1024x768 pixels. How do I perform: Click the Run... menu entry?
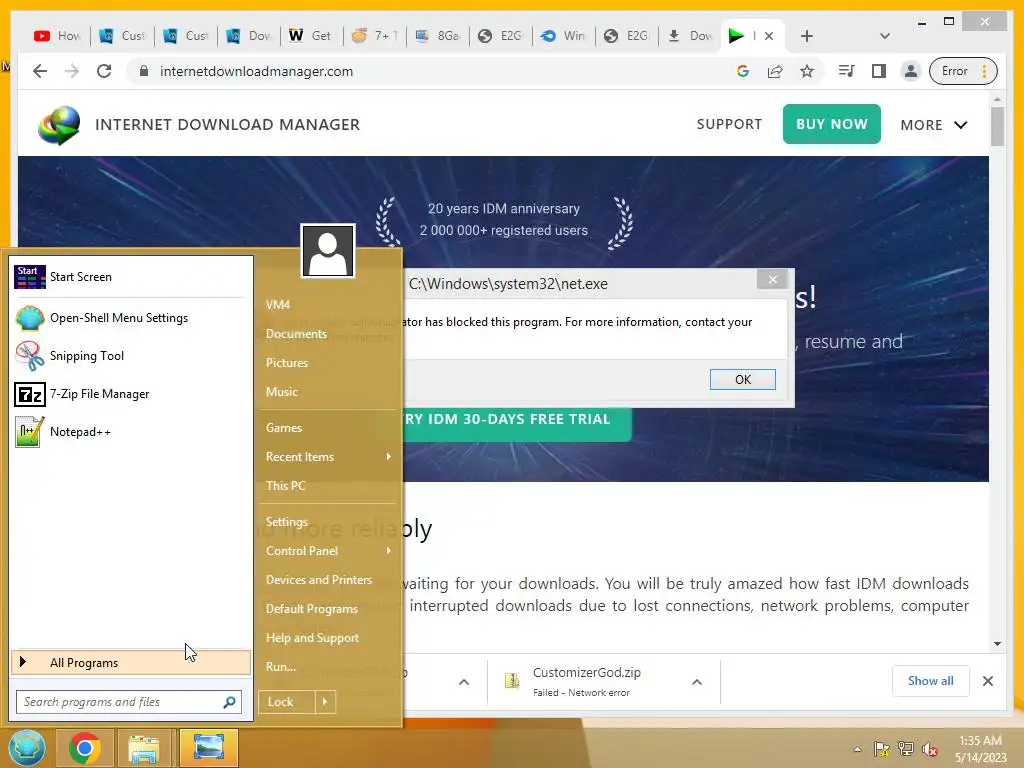[281, 667]
